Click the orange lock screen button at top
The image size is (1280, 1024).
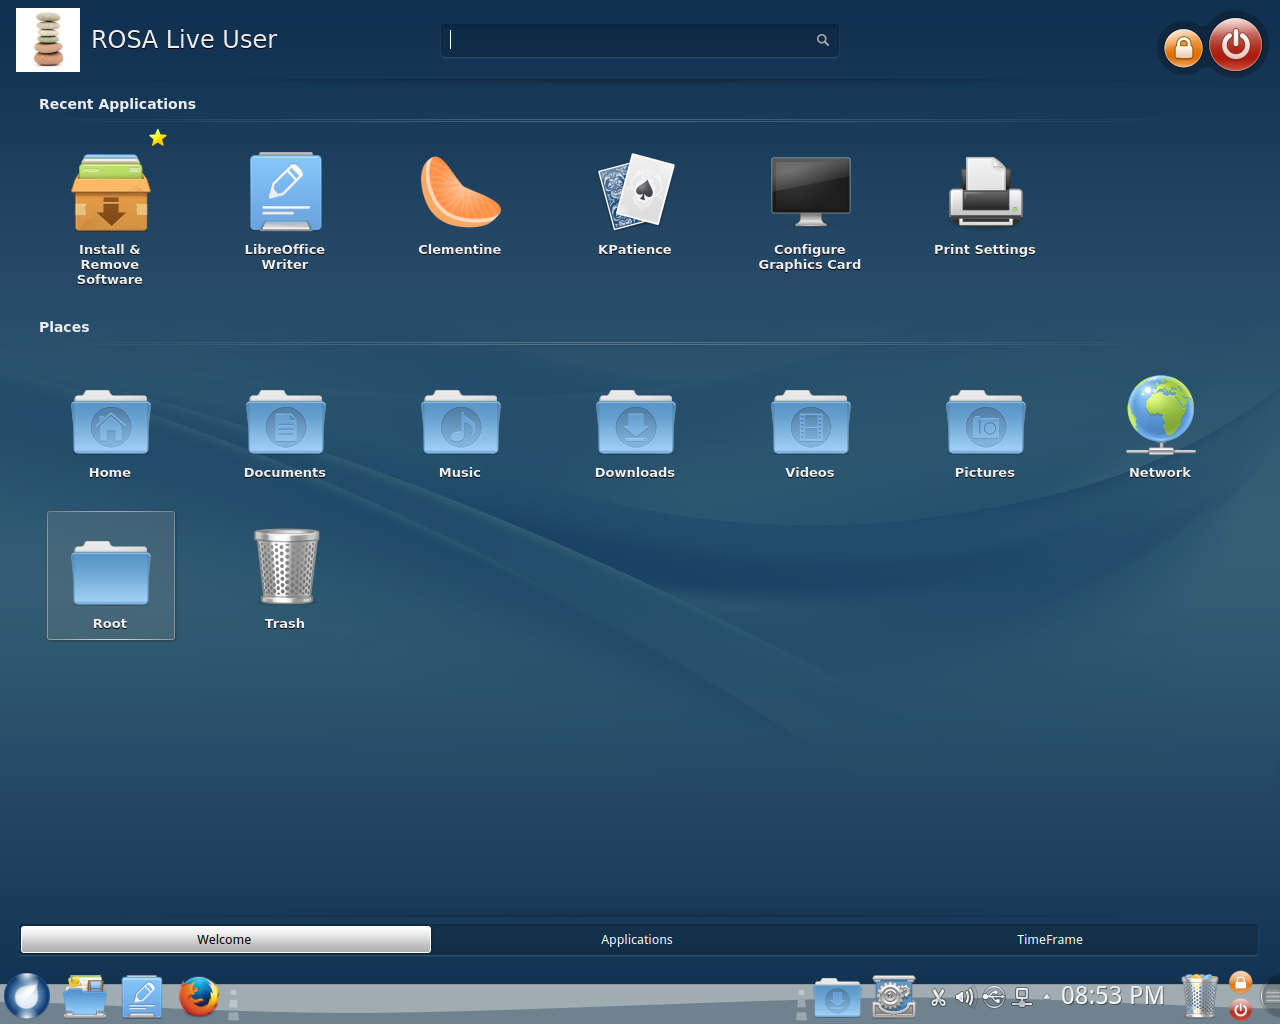click(1183, 48)
